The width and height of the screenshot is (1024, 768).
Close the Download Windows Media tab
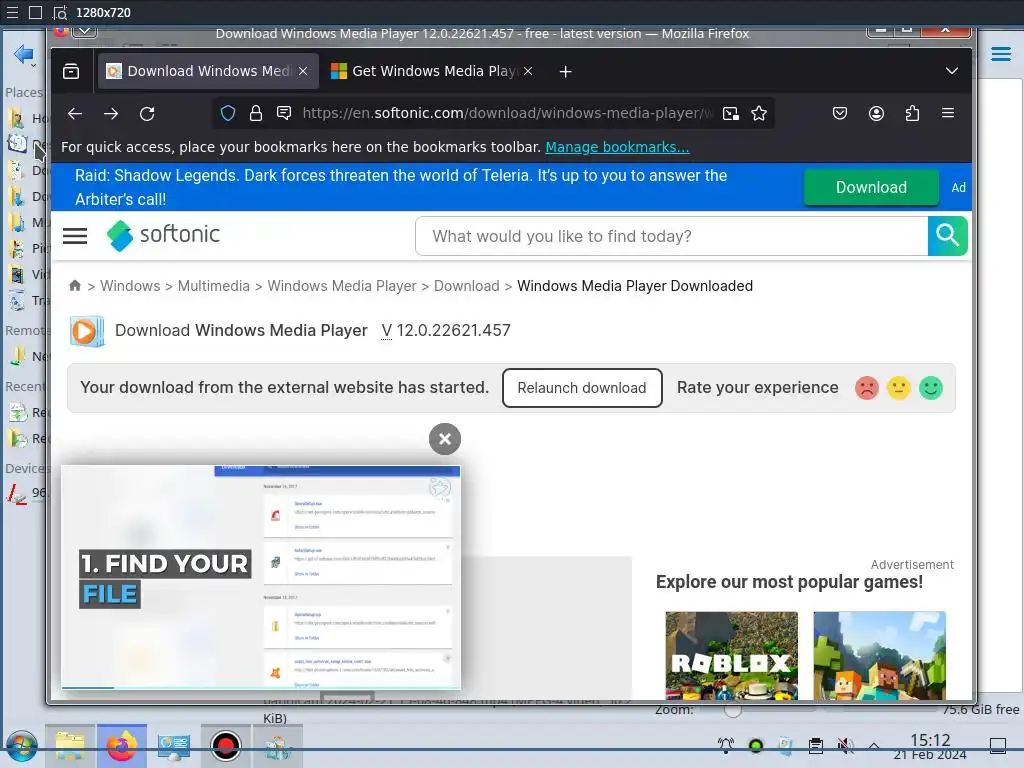click(303, 71)
